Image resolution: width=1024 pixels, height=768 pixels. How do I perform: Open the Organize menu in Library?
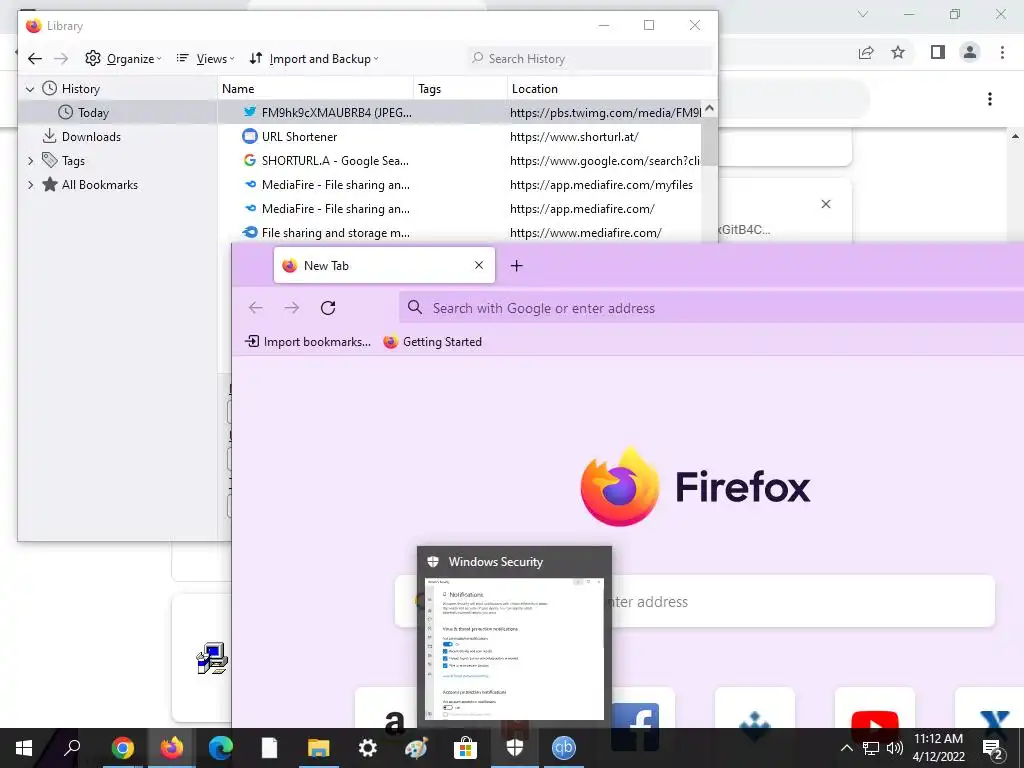click(x=123, y=59)
